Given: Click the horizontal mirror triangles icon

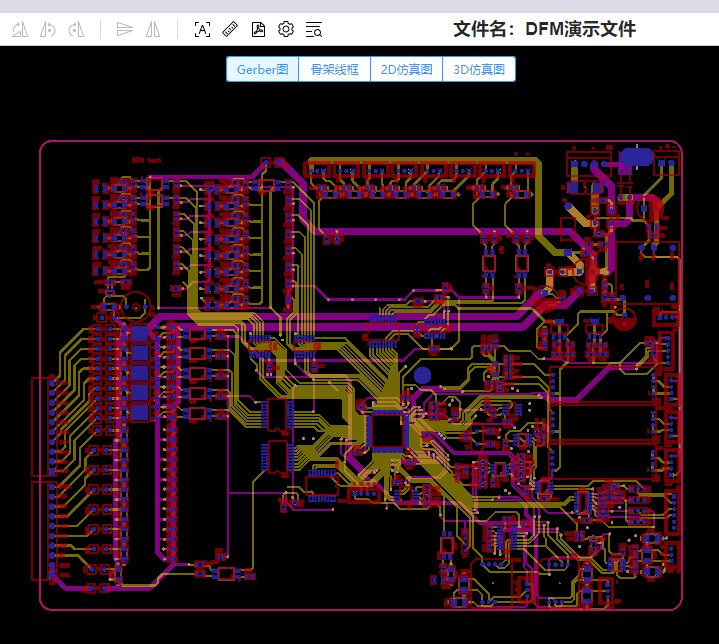Looking at the screenshot, I should pyautogui.click(x=152, y=30).
